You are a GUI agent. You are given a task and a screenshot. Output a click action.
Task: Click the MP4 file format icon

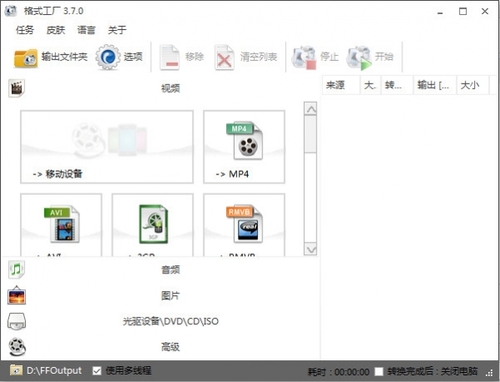coord(245,140)
